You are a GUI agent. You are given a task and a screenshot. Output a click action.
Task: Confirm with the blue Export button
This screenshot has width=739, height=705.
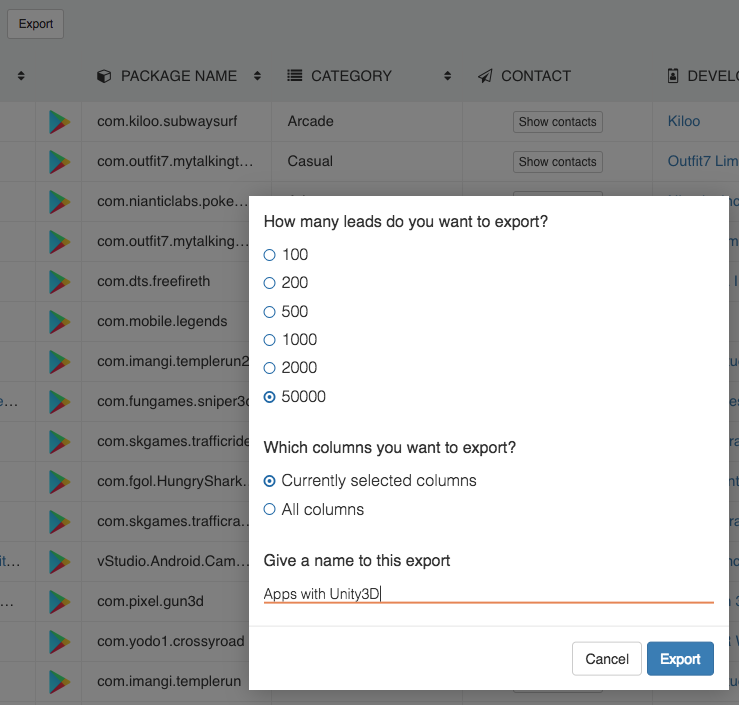click(x=680, y=658)
